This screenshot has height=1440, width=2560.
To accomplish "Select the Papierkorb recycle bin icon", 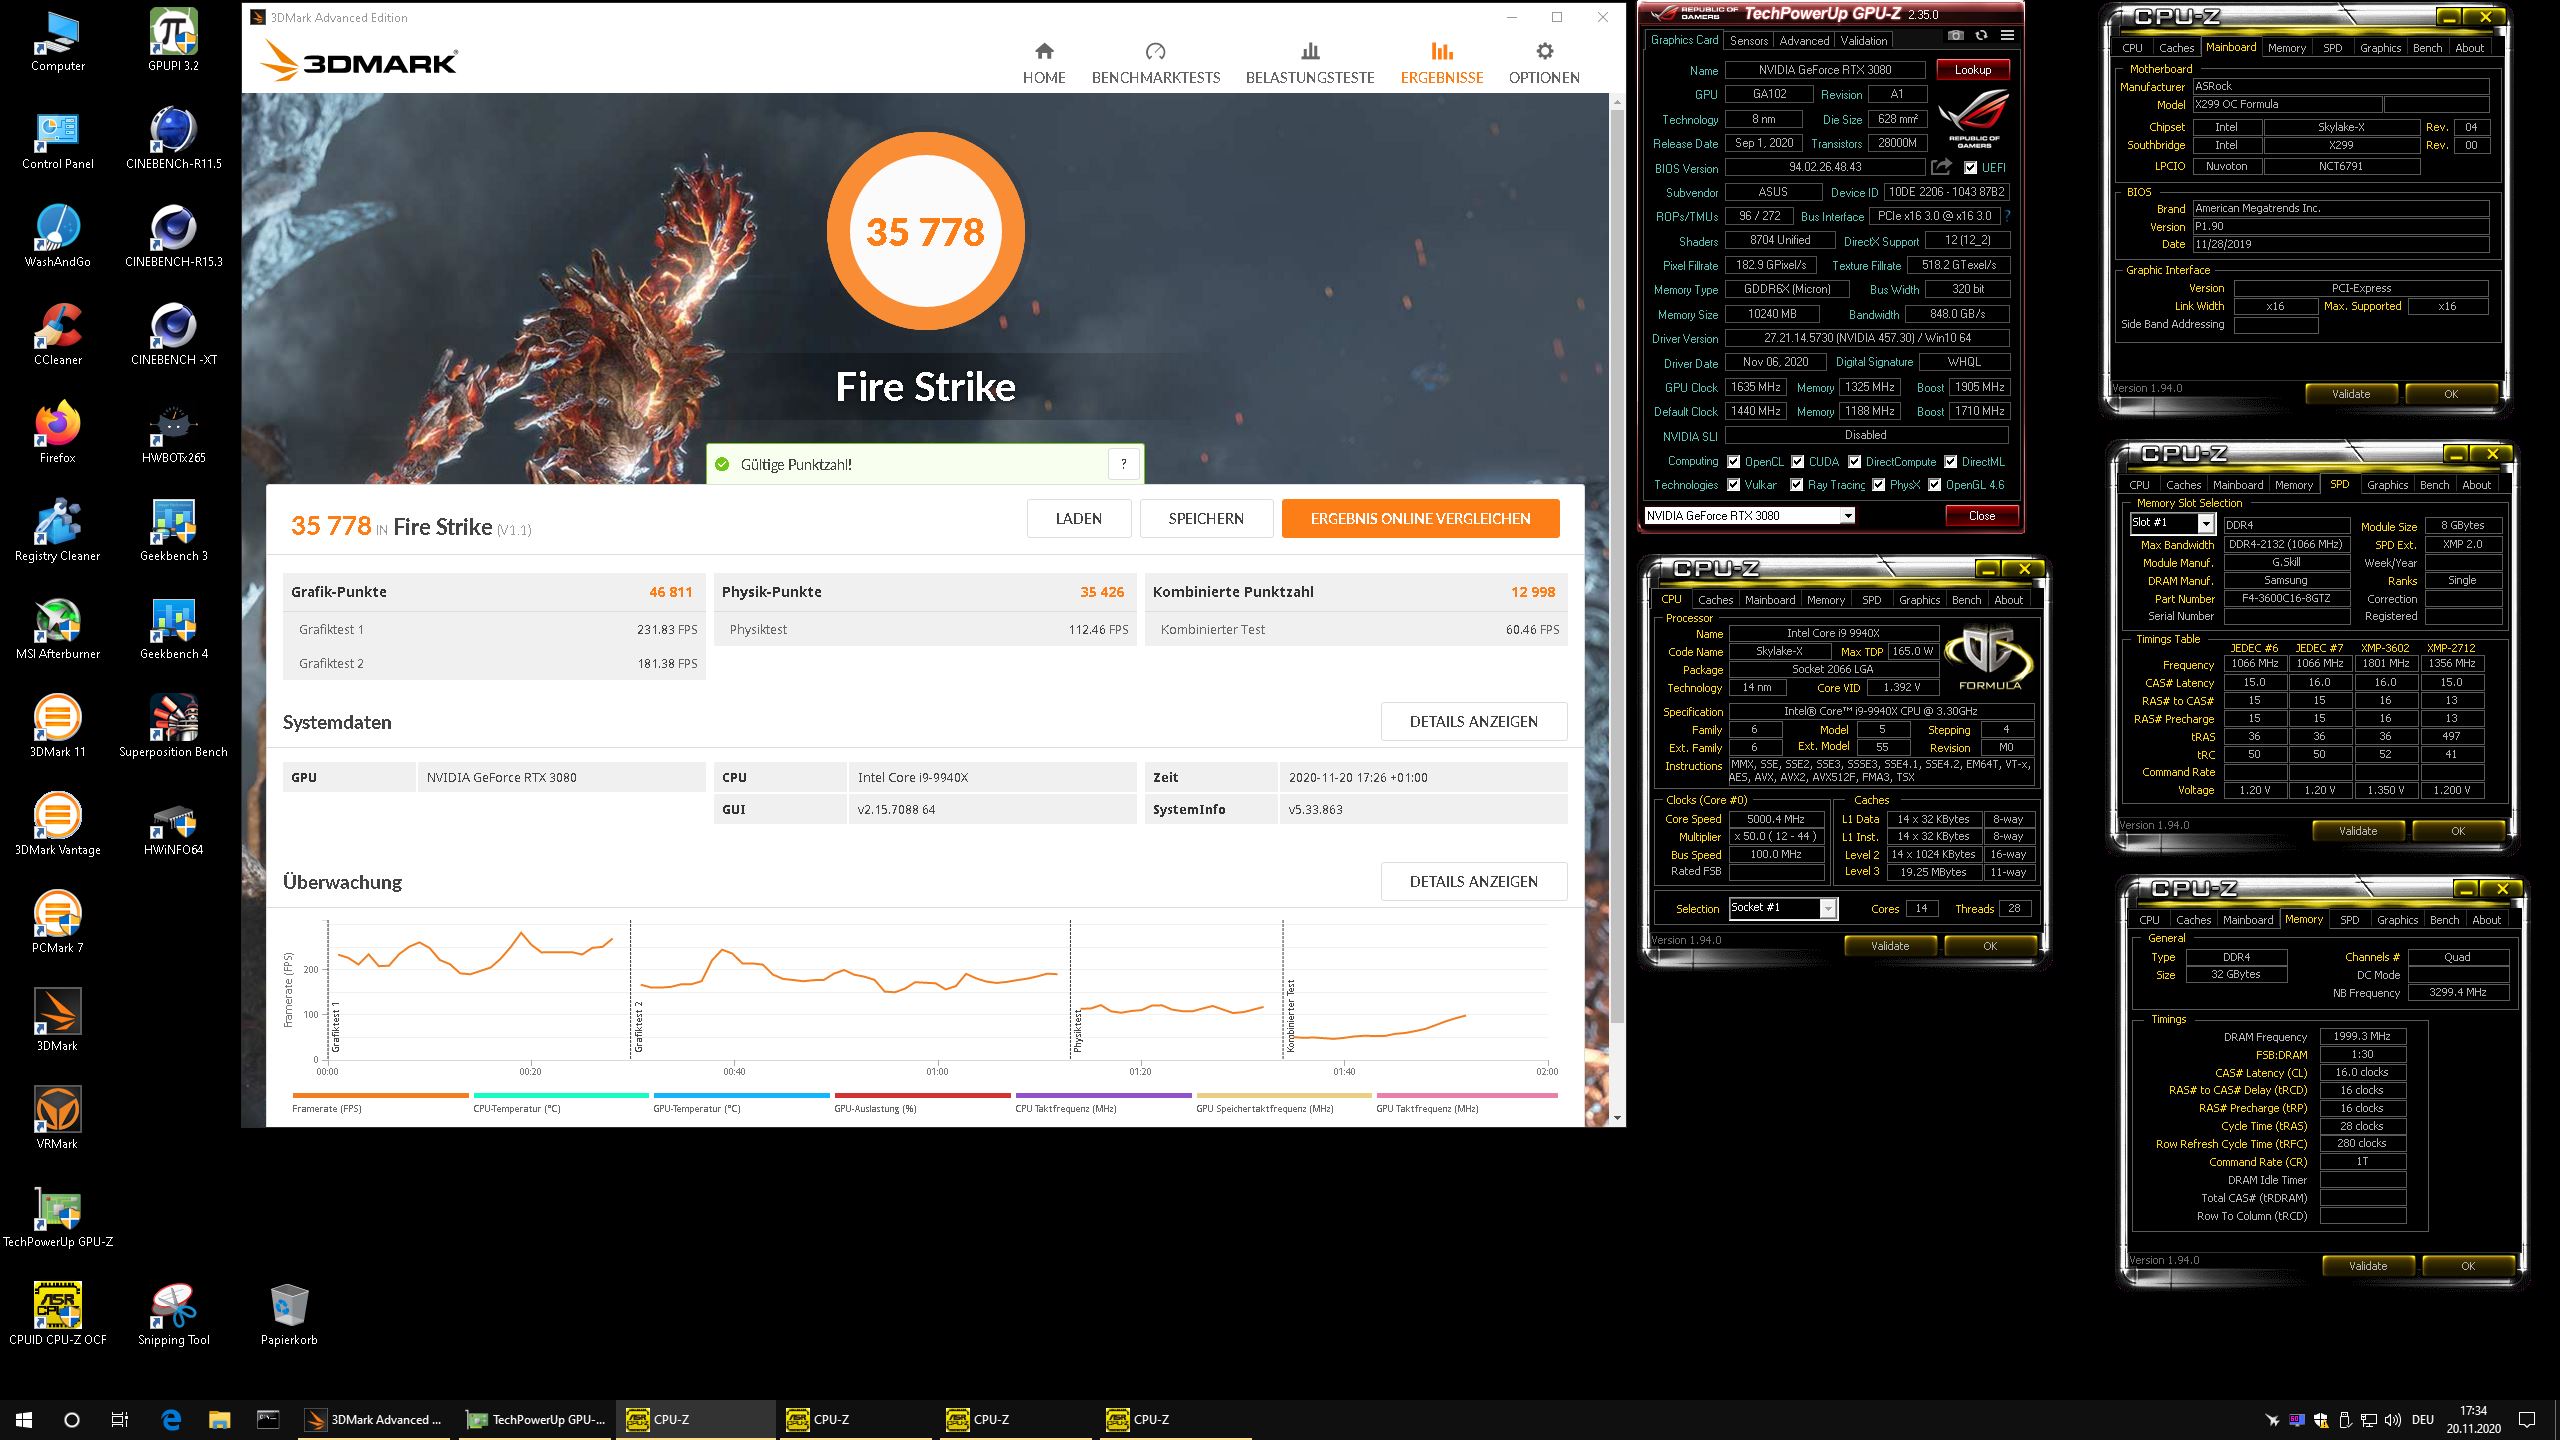I will pos(289,1314).
